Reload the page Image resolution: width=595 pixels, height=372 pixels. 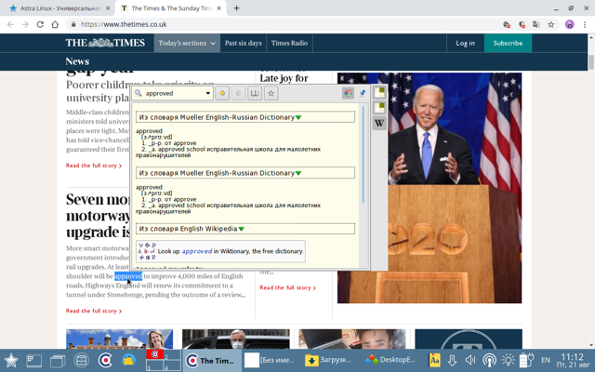click(x=40, y=24)
